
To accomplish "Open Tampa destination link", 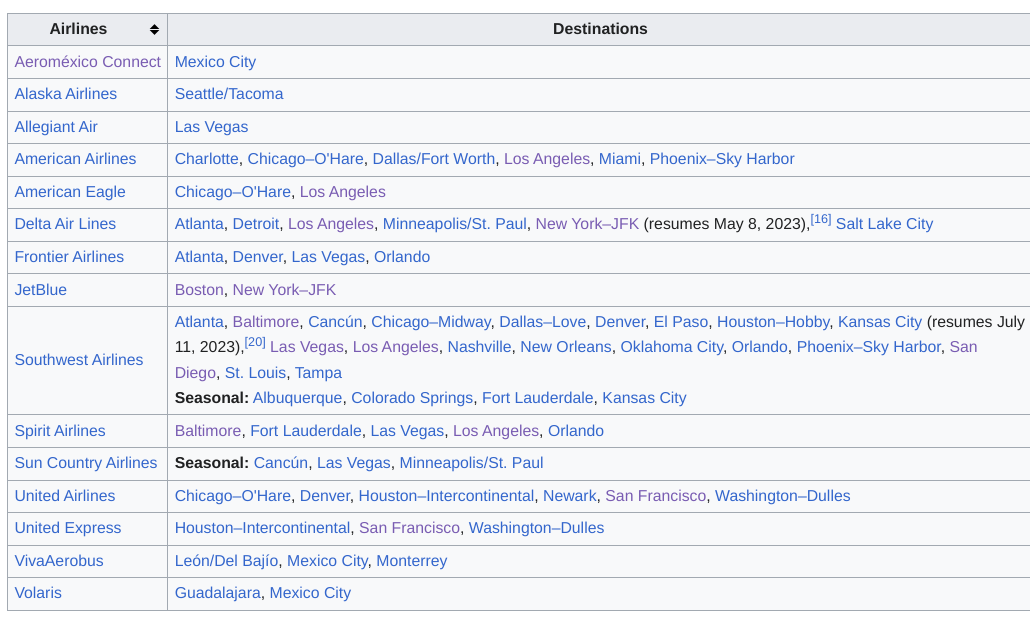I will pyautogui.click(x=318, y=373).
